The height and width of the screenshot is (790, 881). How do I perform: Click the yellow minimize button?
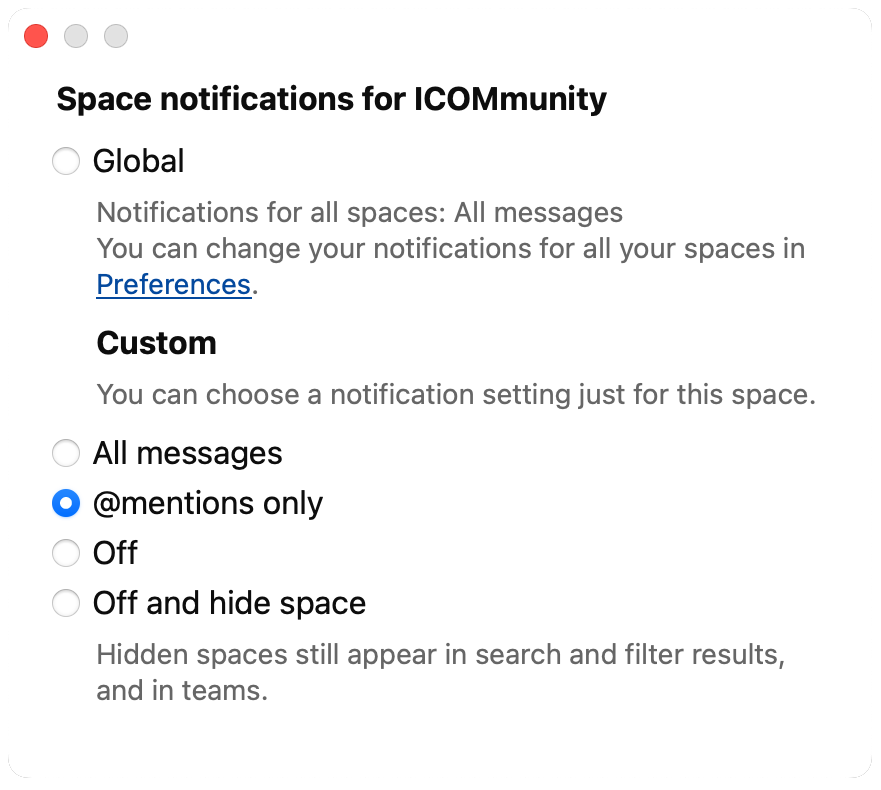click(x=75, y=35)
